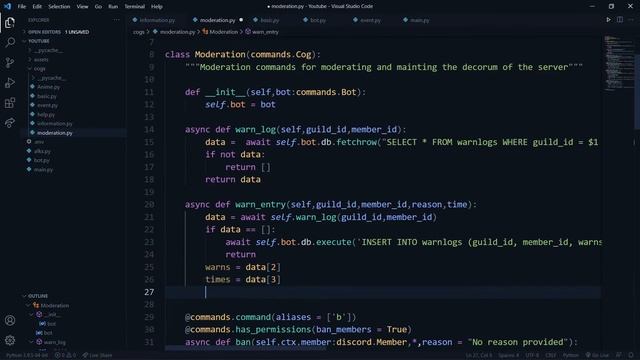Click horizontal scrollbar under the editor
This screenshot has width=640, height=360.
246,349
